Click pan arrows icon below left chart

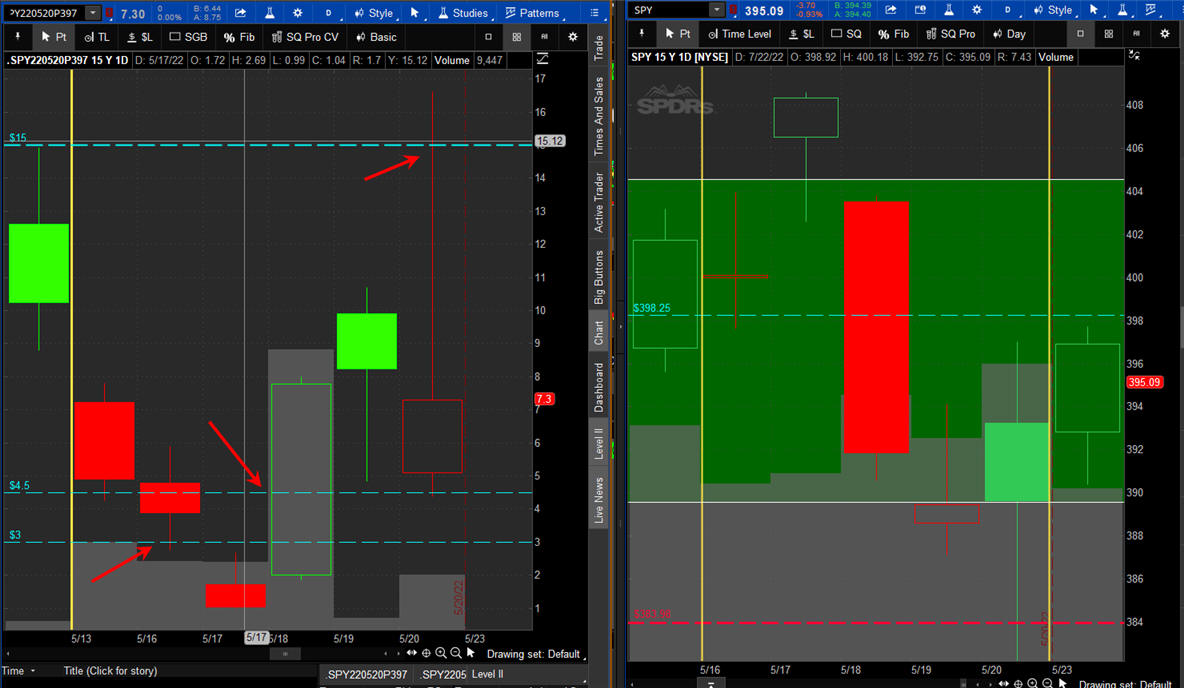click(412, 653)
